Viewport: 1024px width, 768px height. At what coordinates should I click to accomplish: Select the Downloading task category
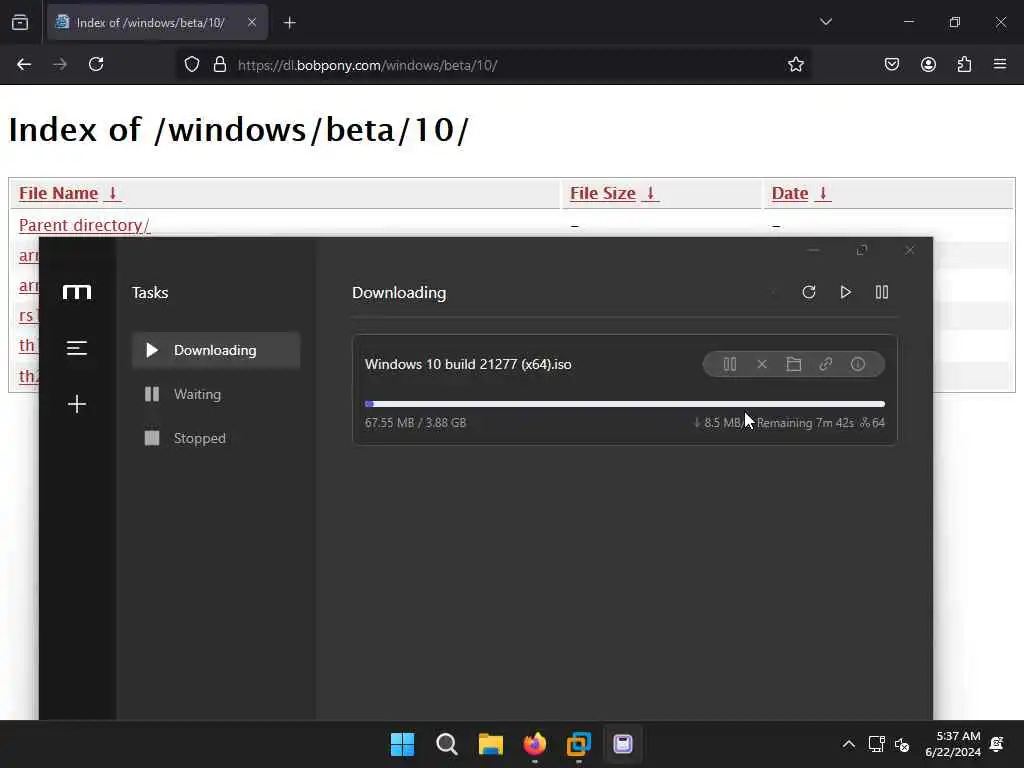[216, 350]
